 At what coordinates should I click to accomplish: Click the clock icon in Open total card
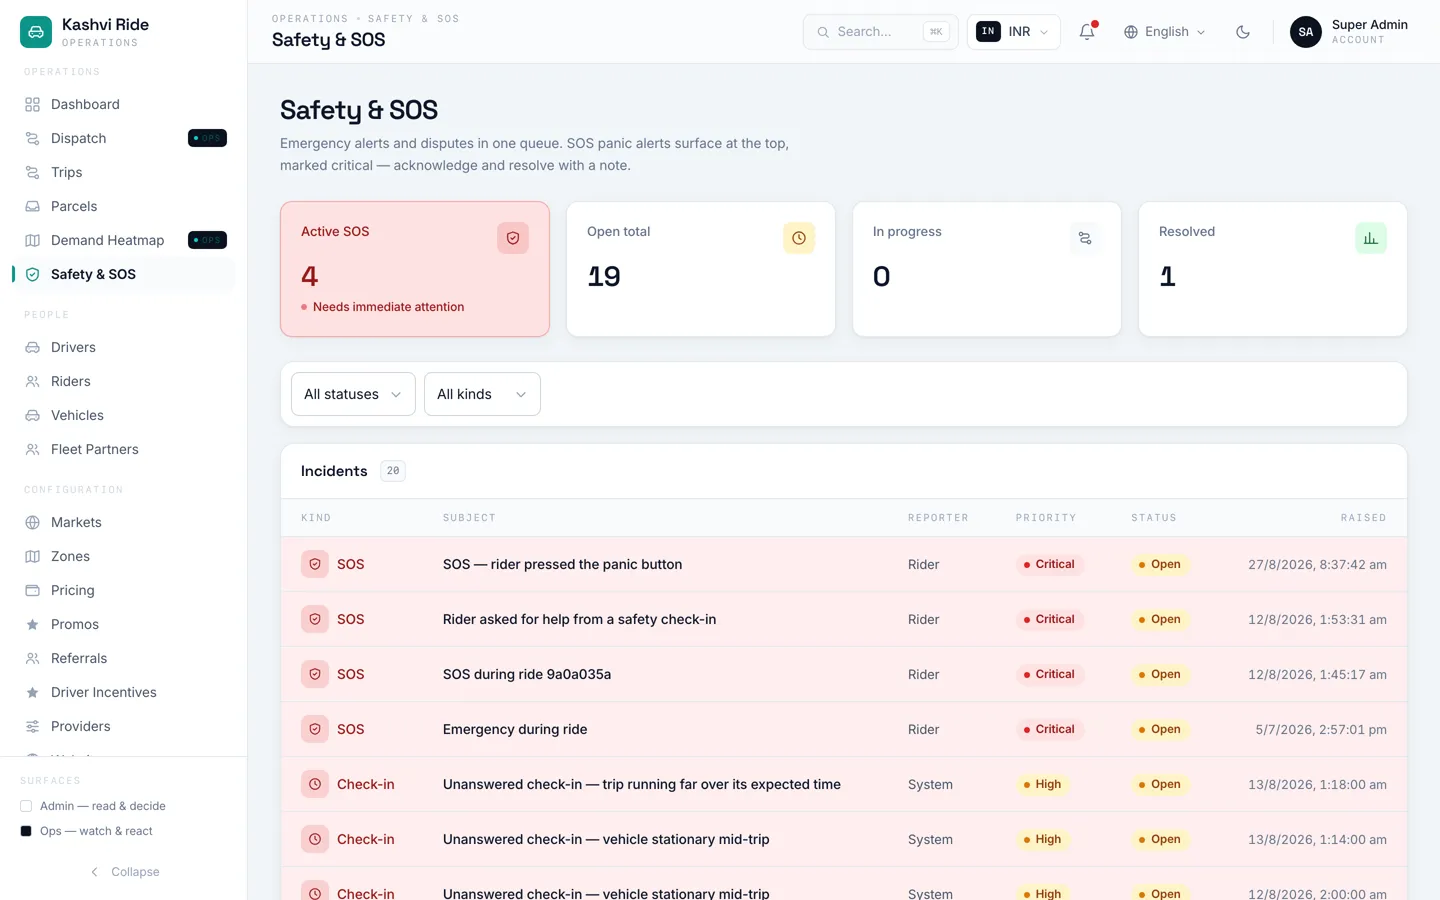pos(799,238)
